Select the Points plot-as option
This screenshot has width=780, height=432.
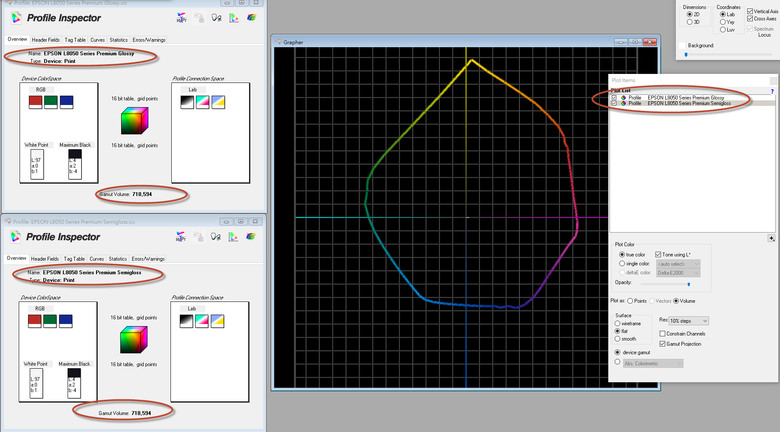point(630,301)
